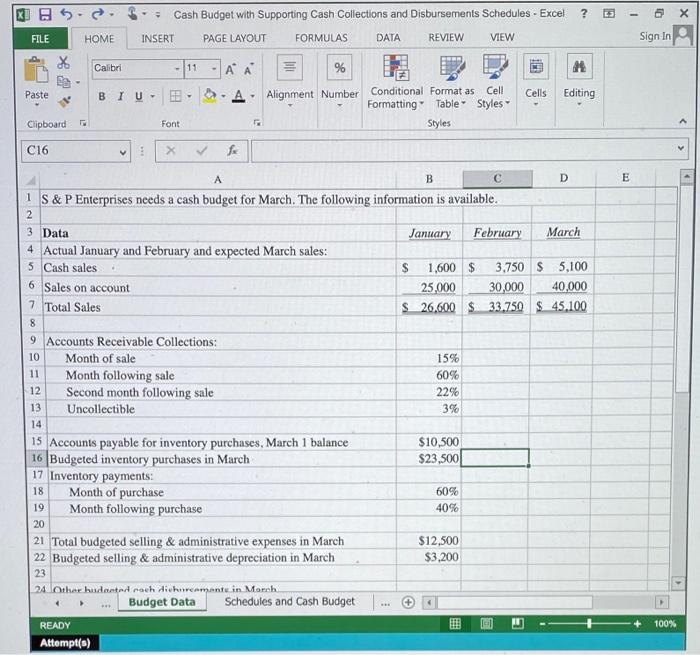Screen dimensions: 700x655
Task: Click the Decrease Font Size icon
Action: 249,69
